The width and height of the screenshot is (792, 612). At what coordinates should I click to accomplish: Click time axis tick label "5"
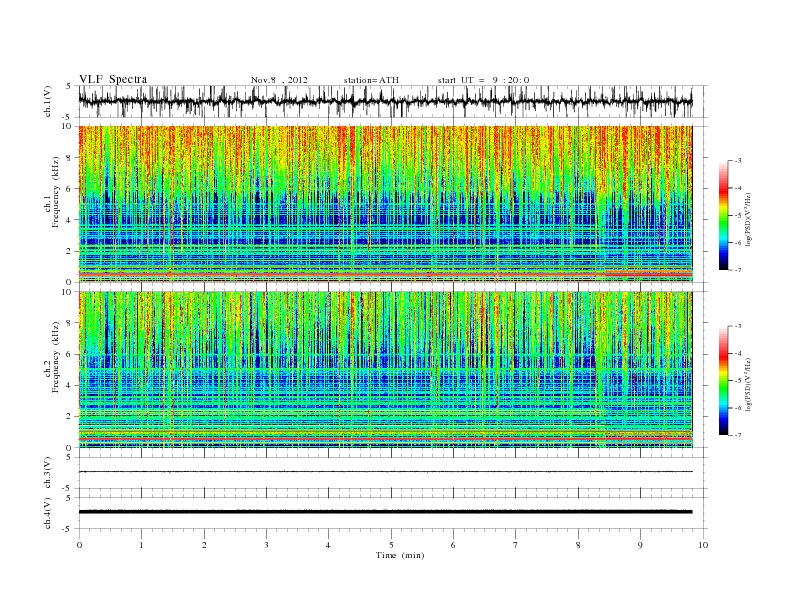pyautogui.click(x=391, y=545)
